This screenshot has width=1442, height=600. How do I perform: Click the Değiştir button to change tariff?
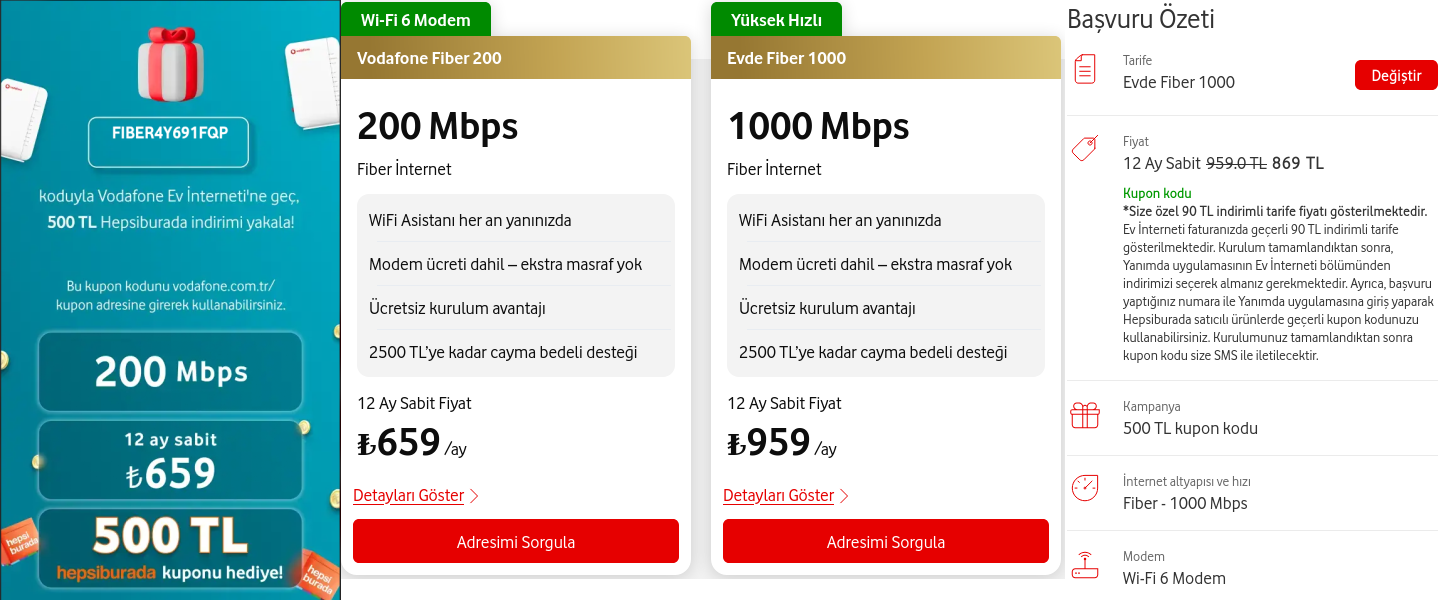pyautogui.click(x=1396, y=76)
